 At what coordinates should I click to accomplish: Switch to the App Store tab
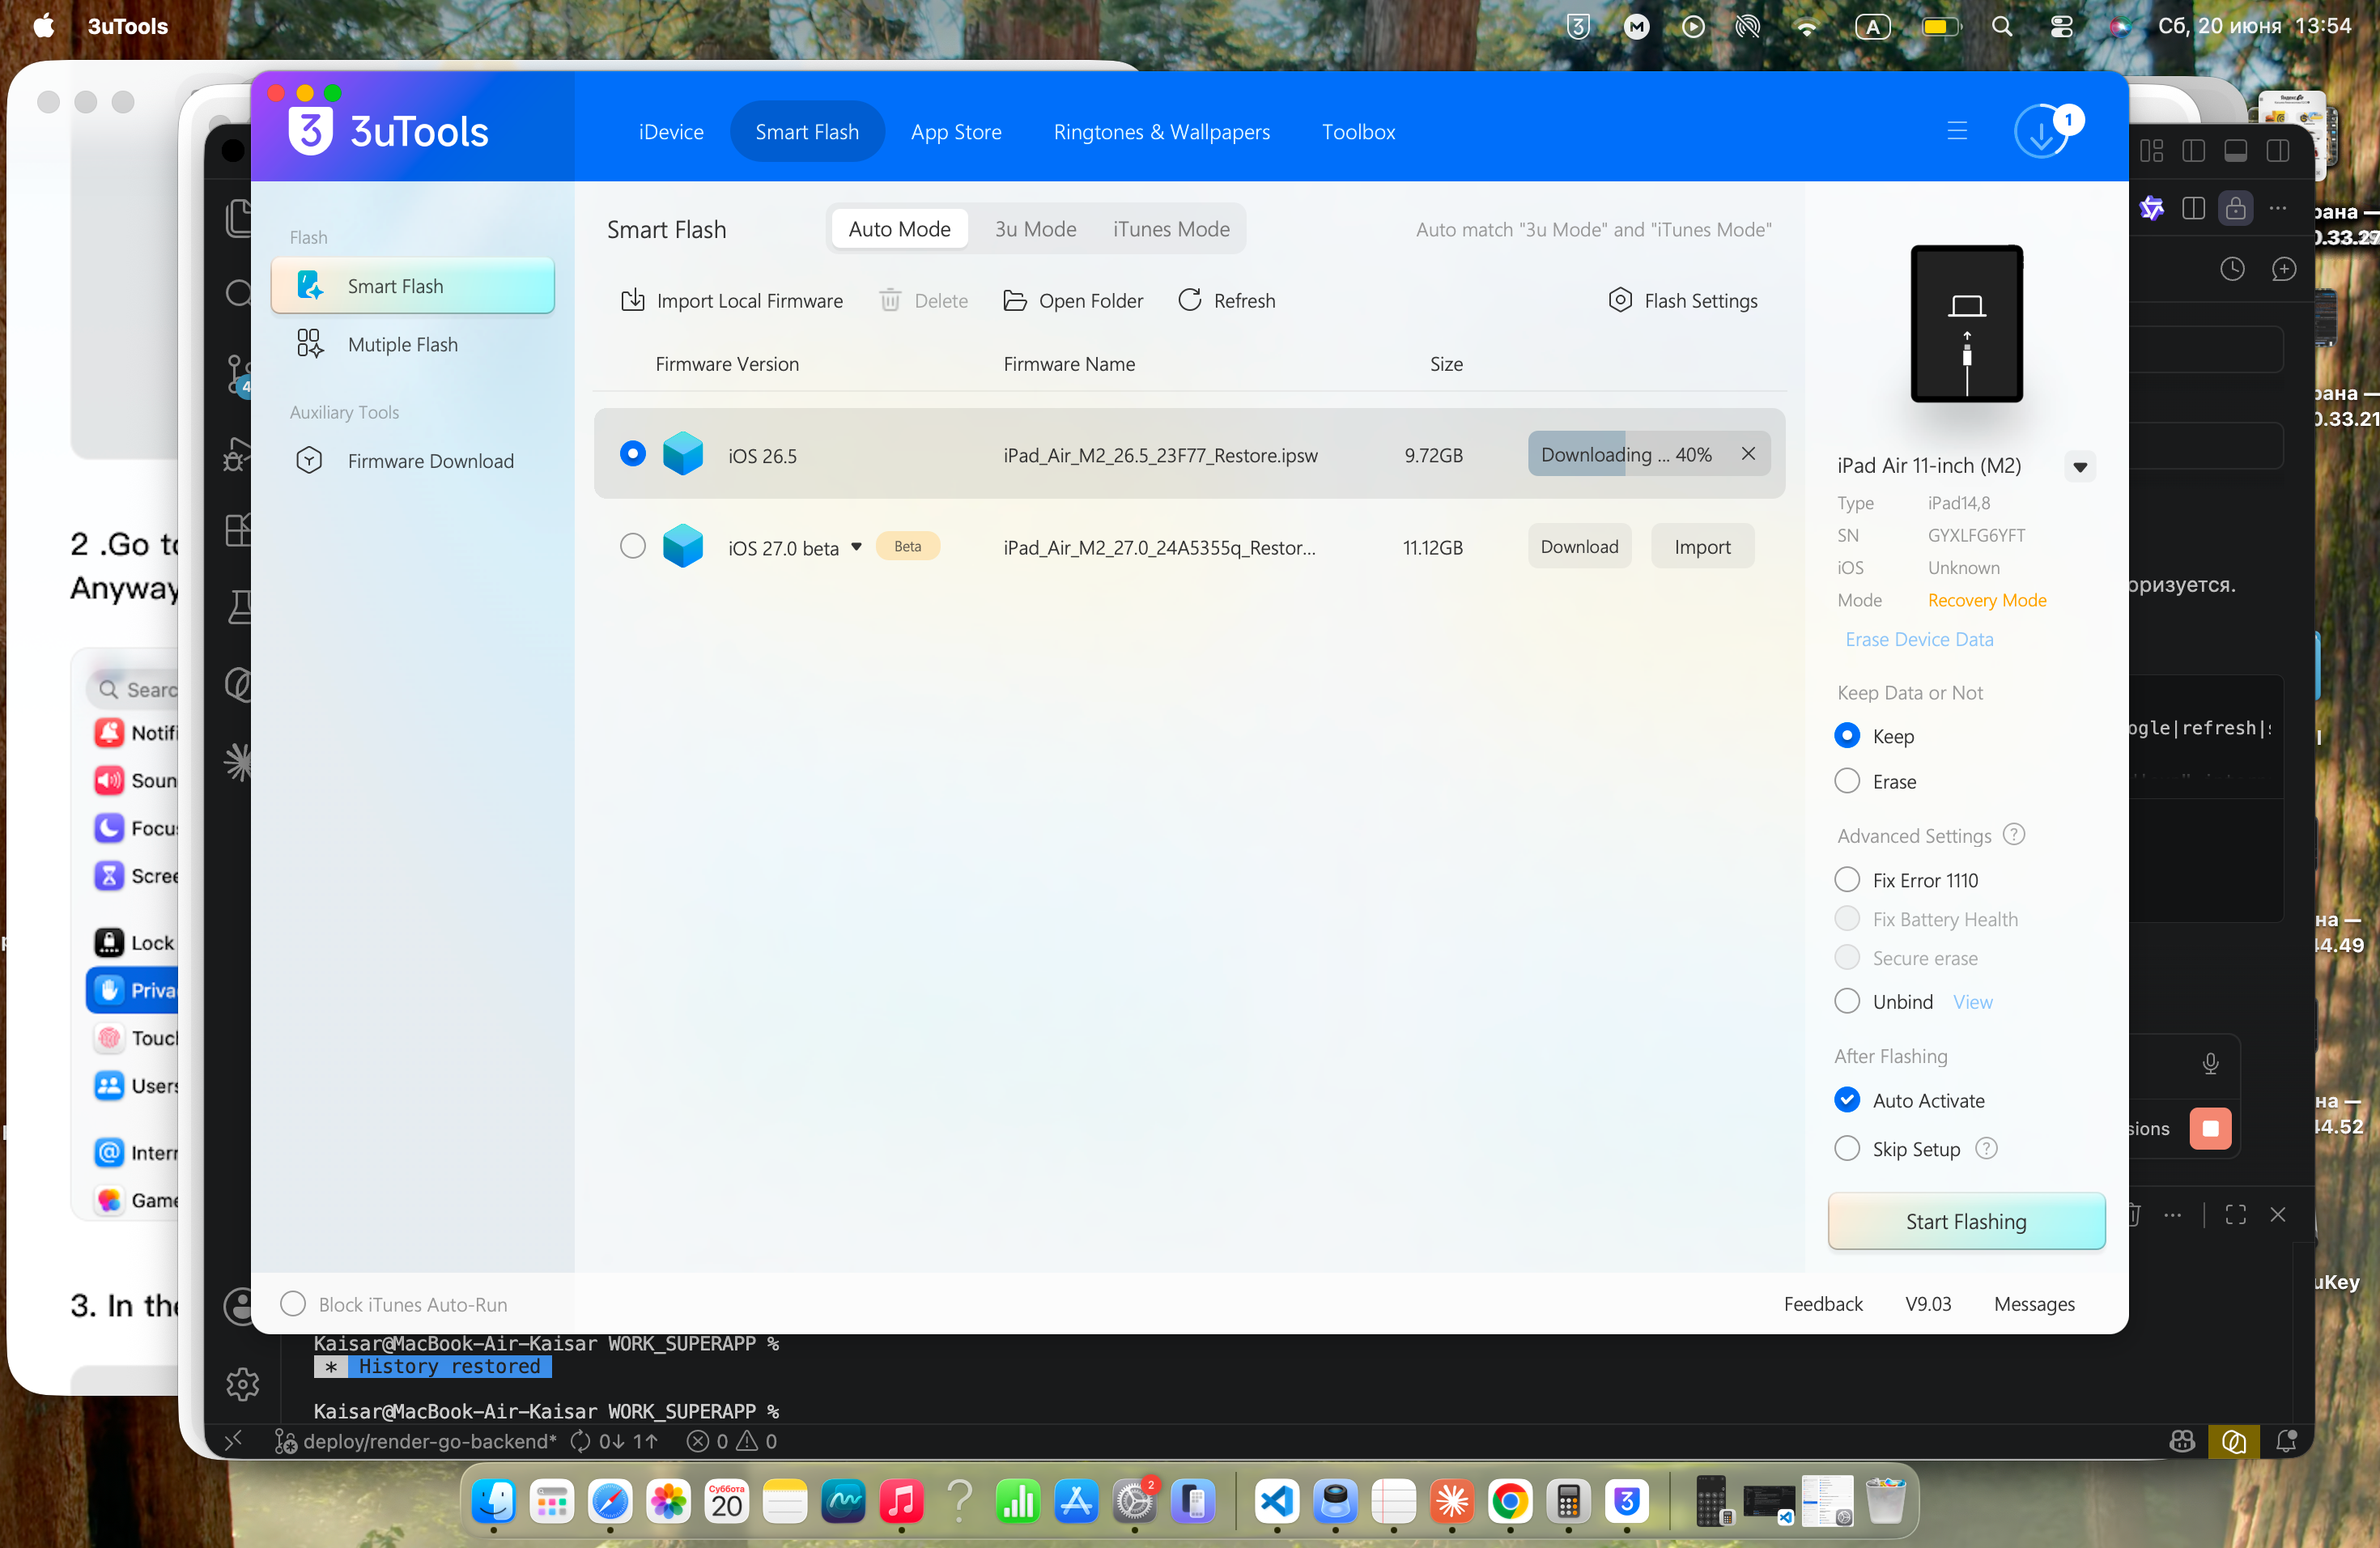click(x=956, y=131)
